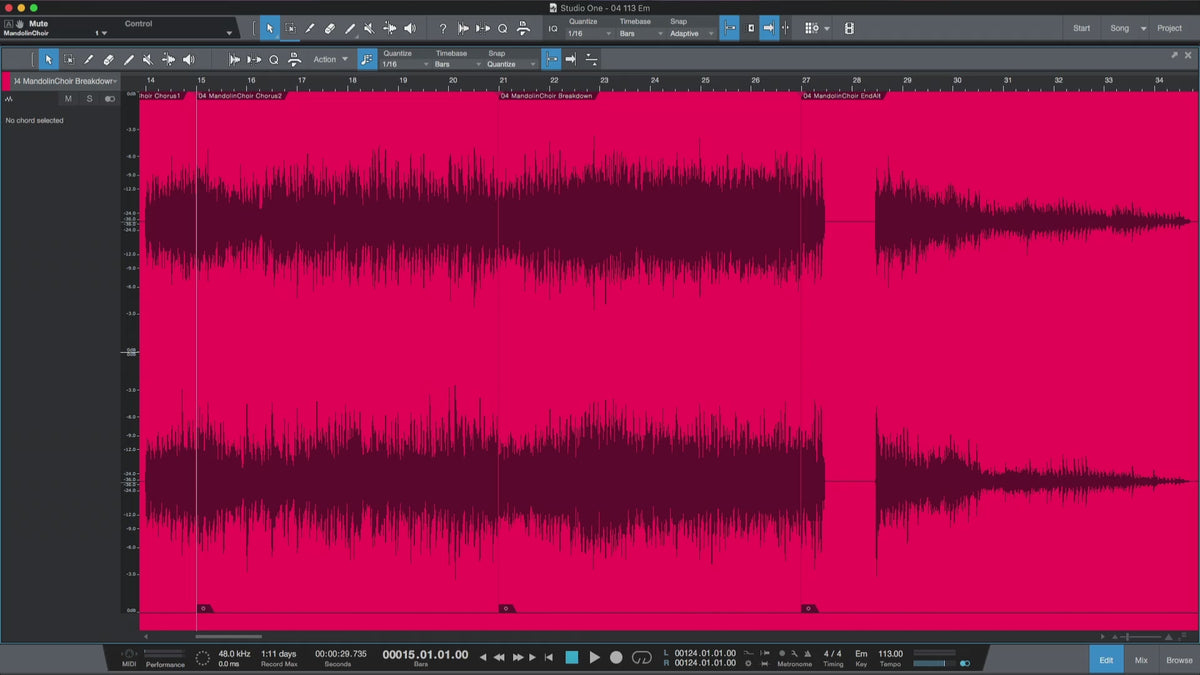Click the MandolinChoir EndAlt event label
The width and height of the screenshot is (1200, 675).
point(844,96)
